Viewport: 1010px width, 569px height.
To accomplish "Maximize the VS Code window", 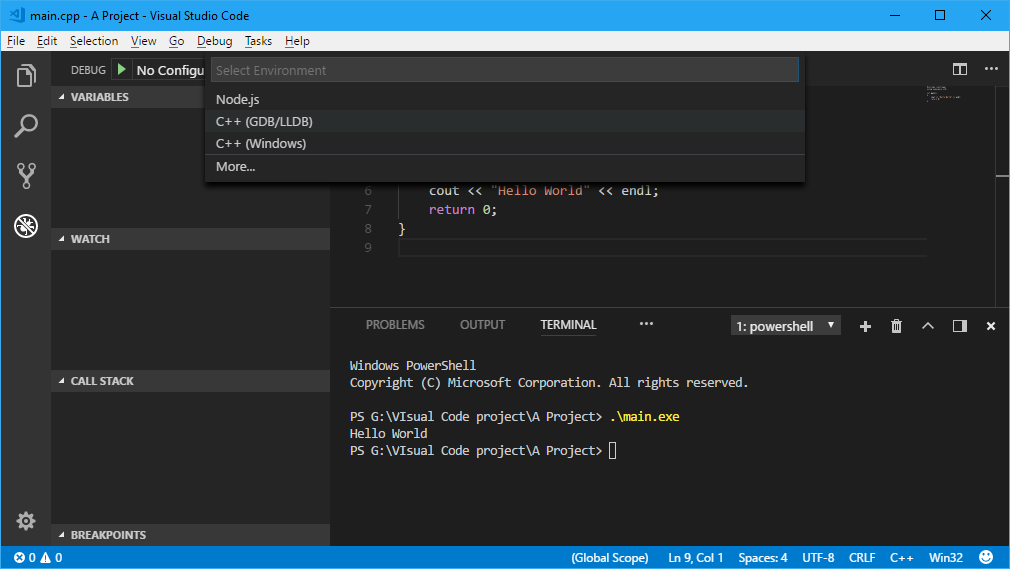I will (940, 15).
